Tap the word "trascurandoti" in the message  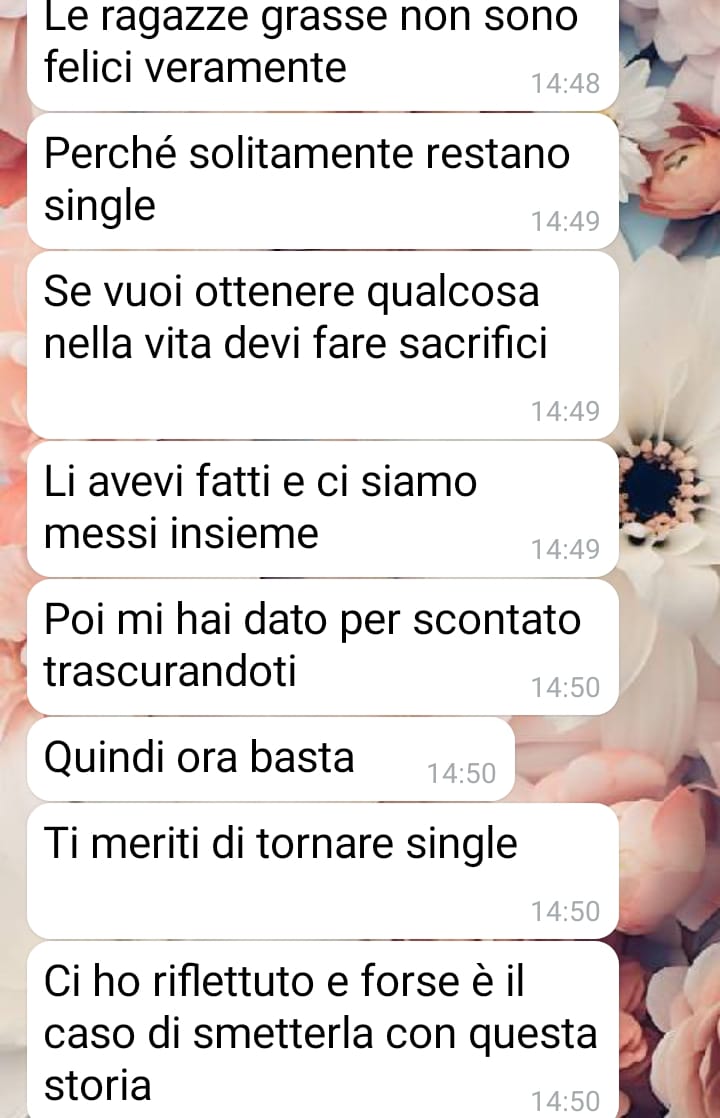pyautogui.click(x=170, y=671)
